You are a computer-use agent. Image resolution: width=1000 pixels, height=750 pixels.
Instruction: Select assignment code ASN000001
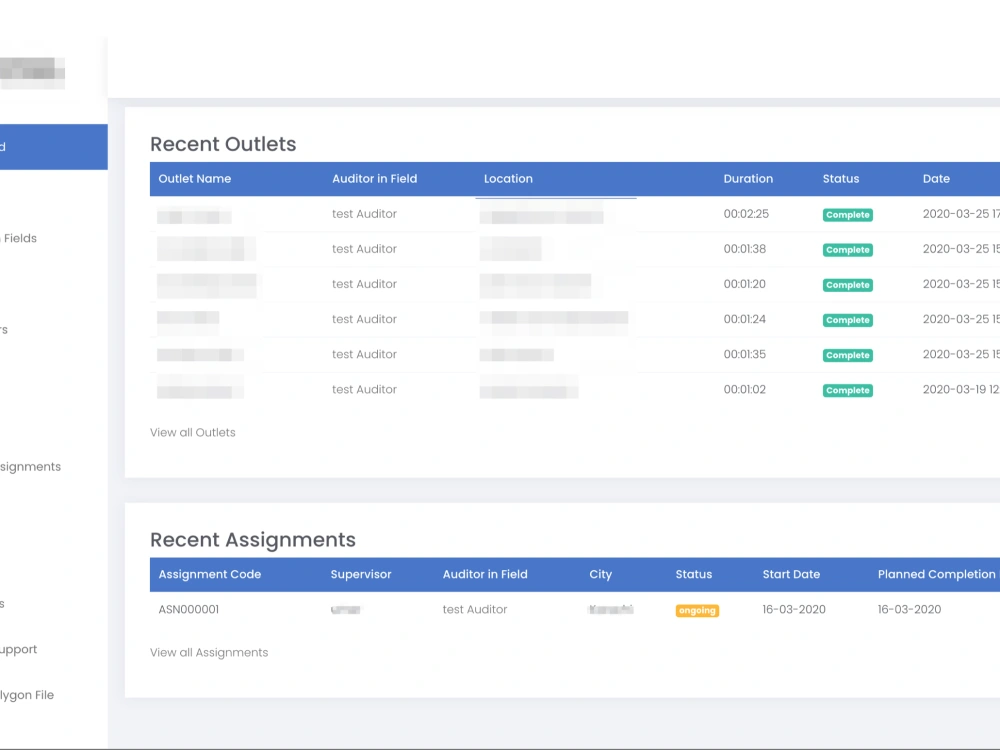click(x=189, y=609)
